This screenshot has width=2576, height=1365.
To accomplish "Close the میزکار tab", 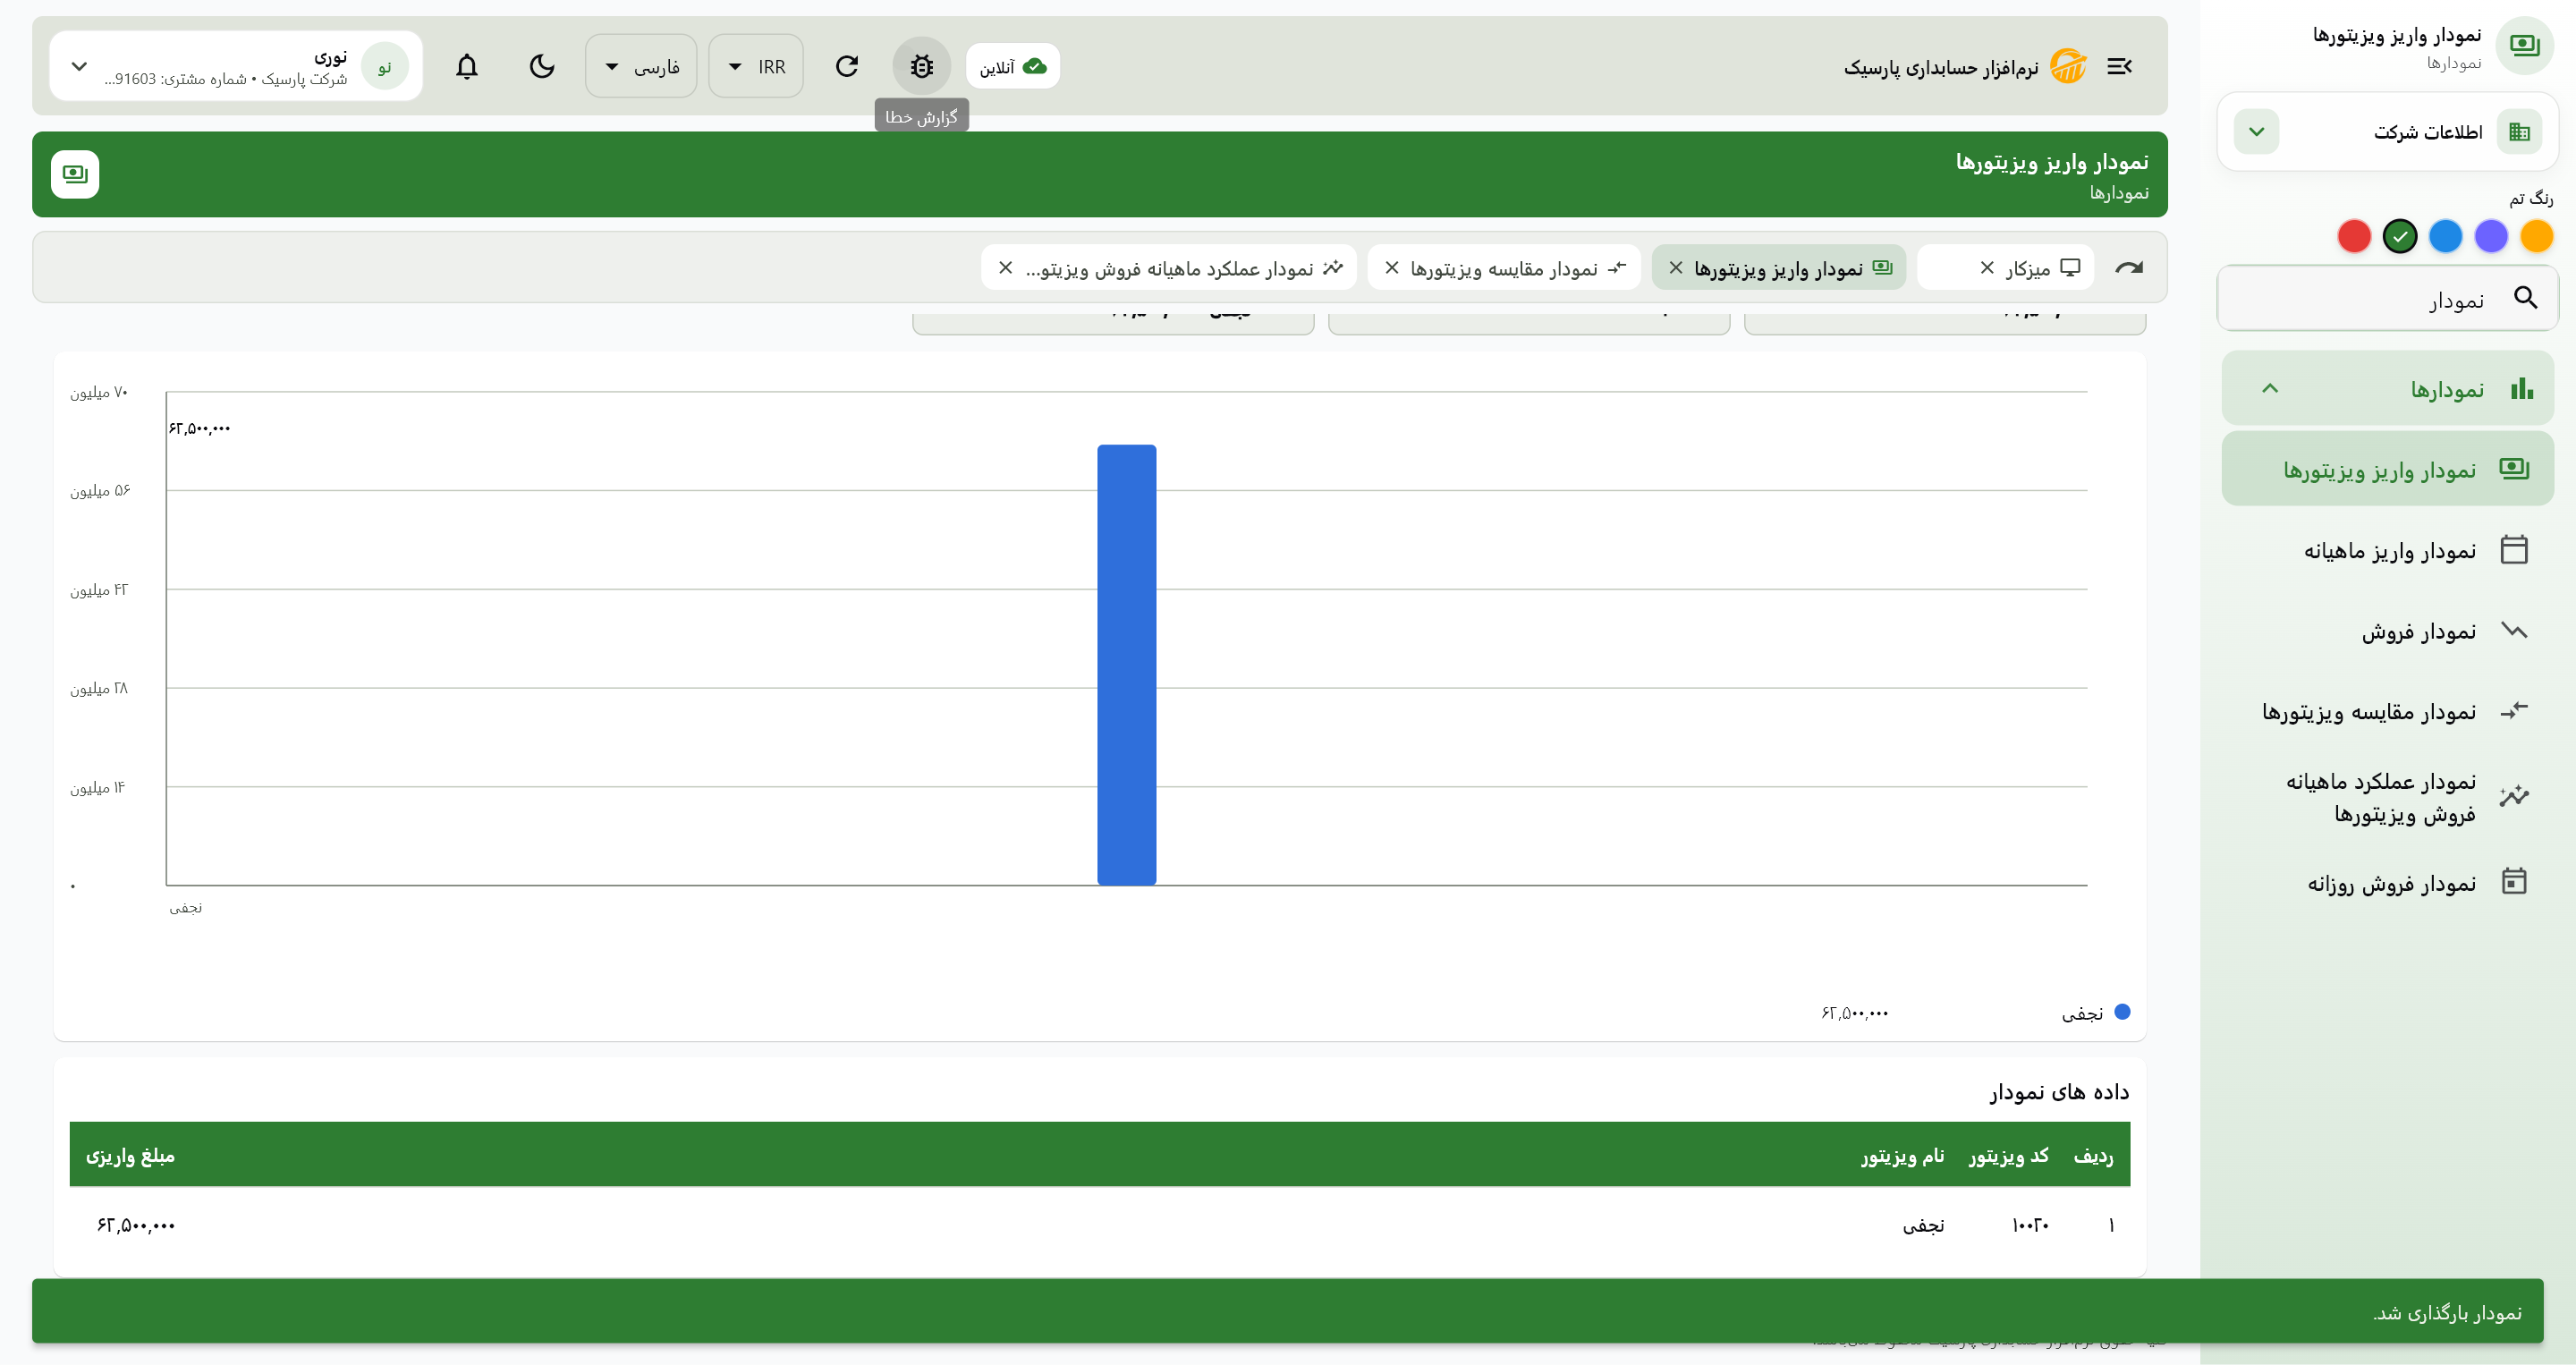I will 1987,268.
